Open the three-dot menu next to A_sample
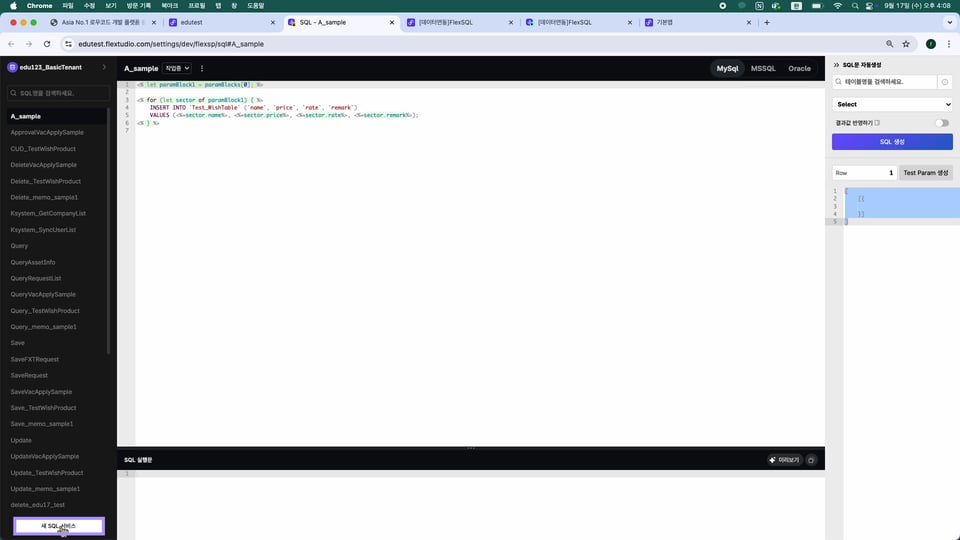The height and width of the screenshot is (540, 960). pos(202,69)
